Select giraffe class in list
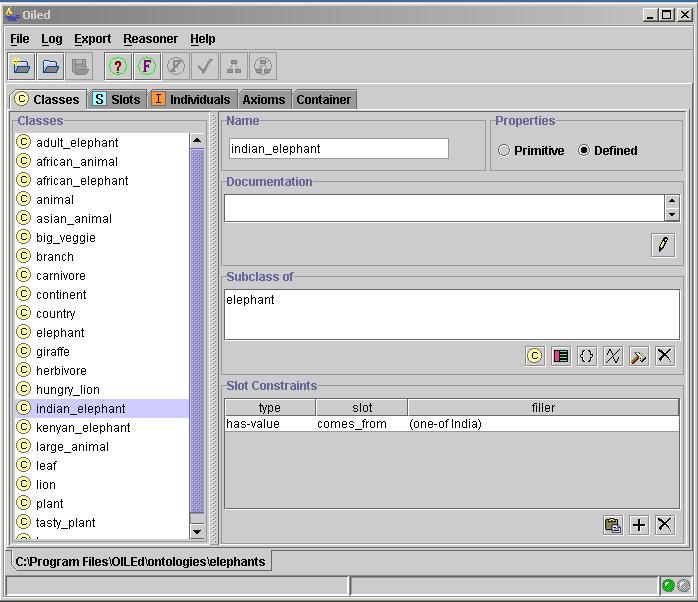698x602 pixels. [x=102, y=351]
